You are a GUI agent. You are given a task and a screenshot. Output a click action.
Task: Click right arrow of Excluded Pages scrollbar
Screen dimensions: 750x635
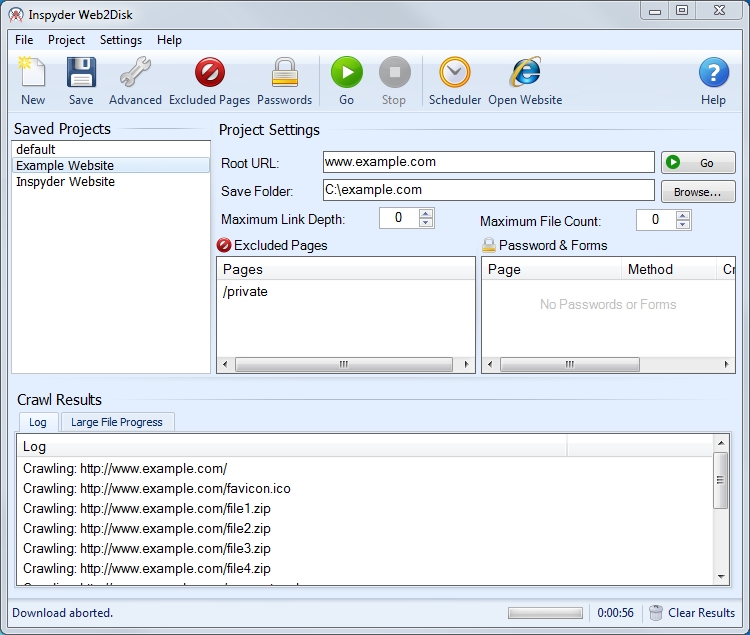pyautogui.click(x=466, y=364)
